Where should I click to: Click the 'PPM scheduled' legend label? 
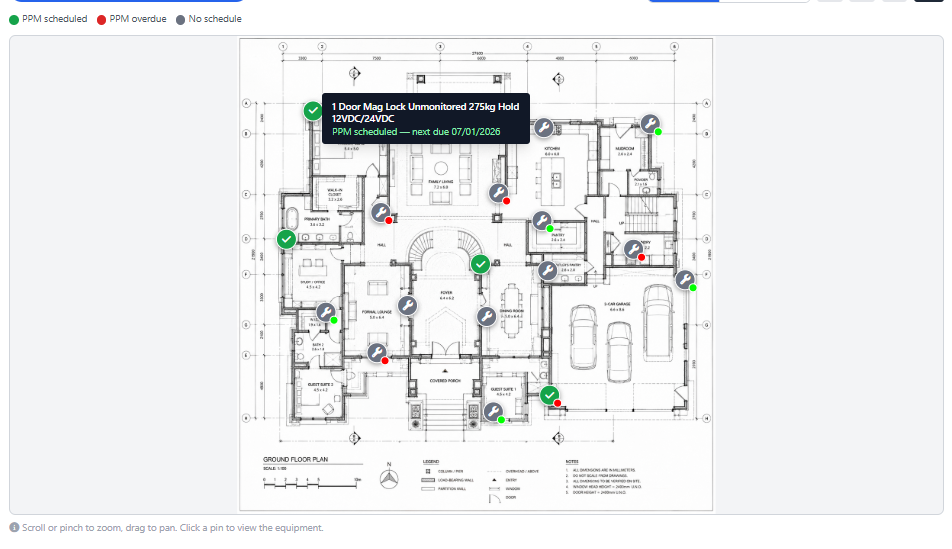[55, 19]
